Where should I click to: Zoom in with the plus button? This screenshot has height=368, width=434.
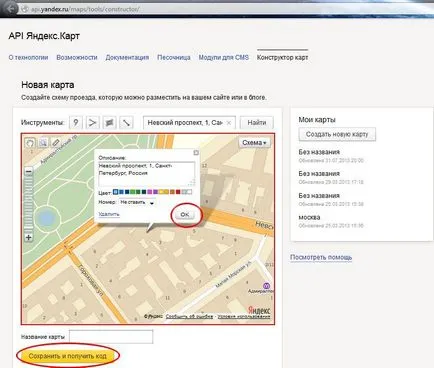(29, 237)
